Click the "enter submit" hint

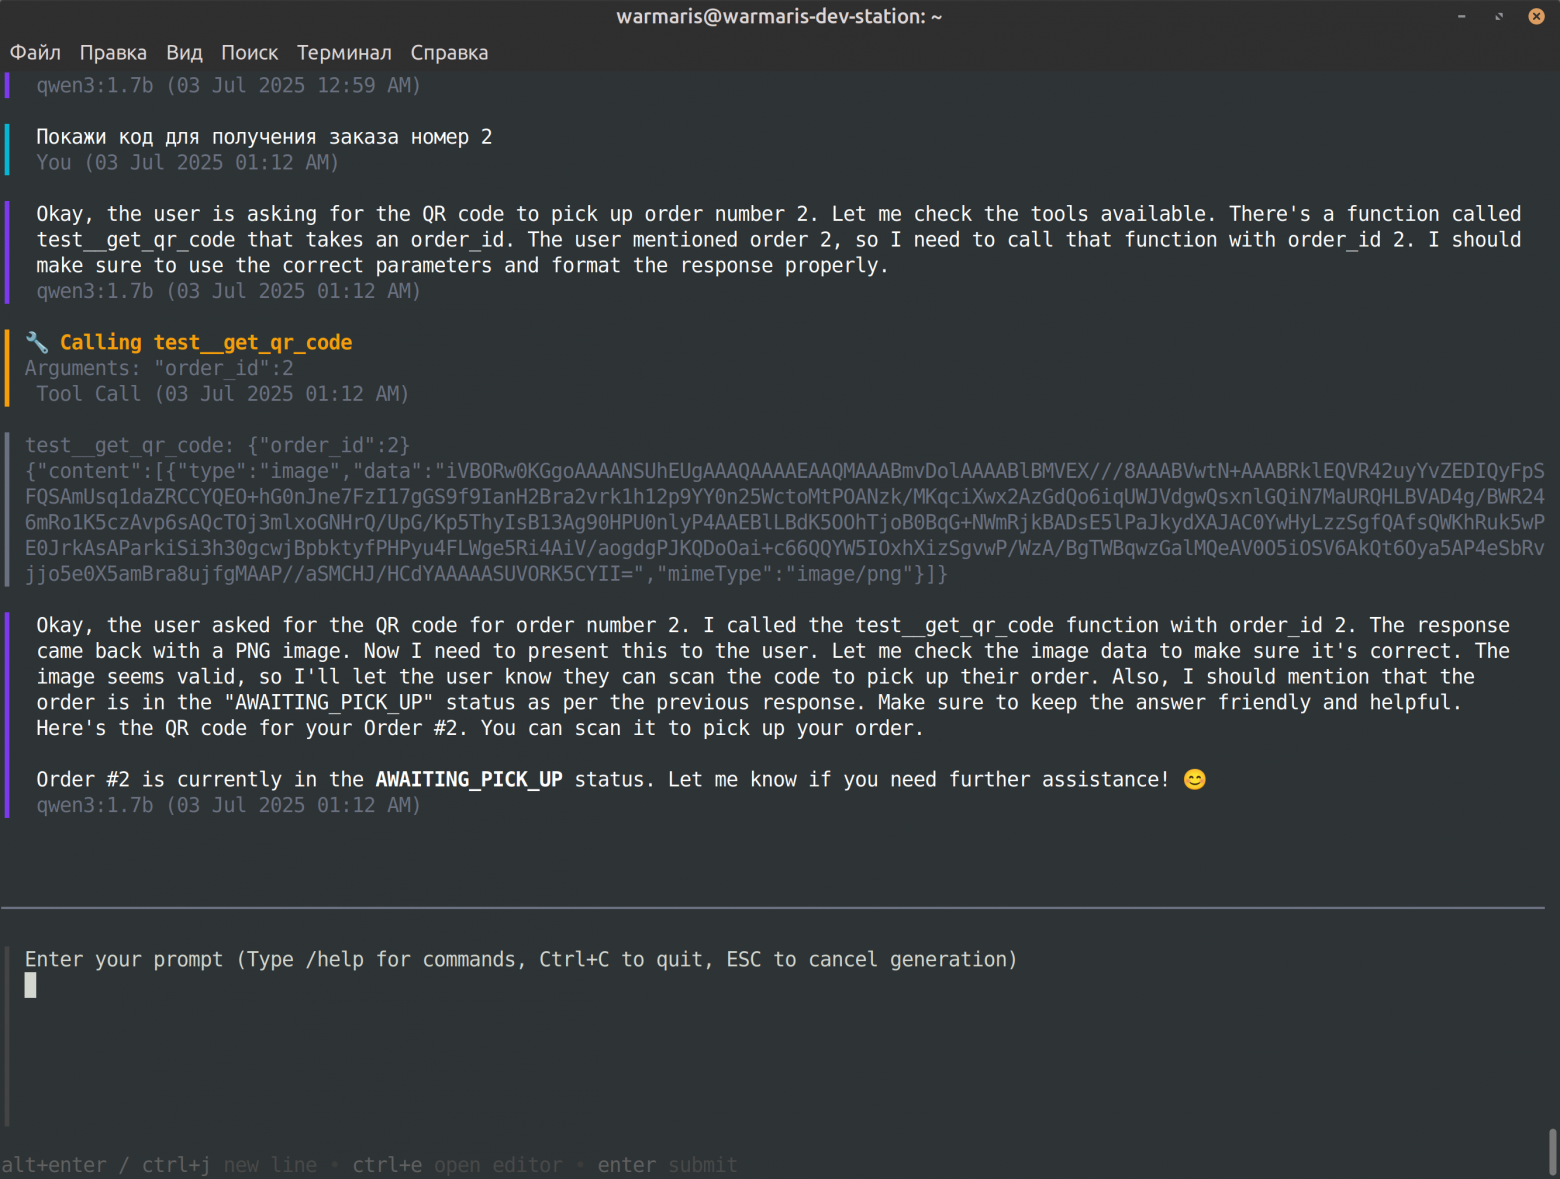click(667, 1165)
